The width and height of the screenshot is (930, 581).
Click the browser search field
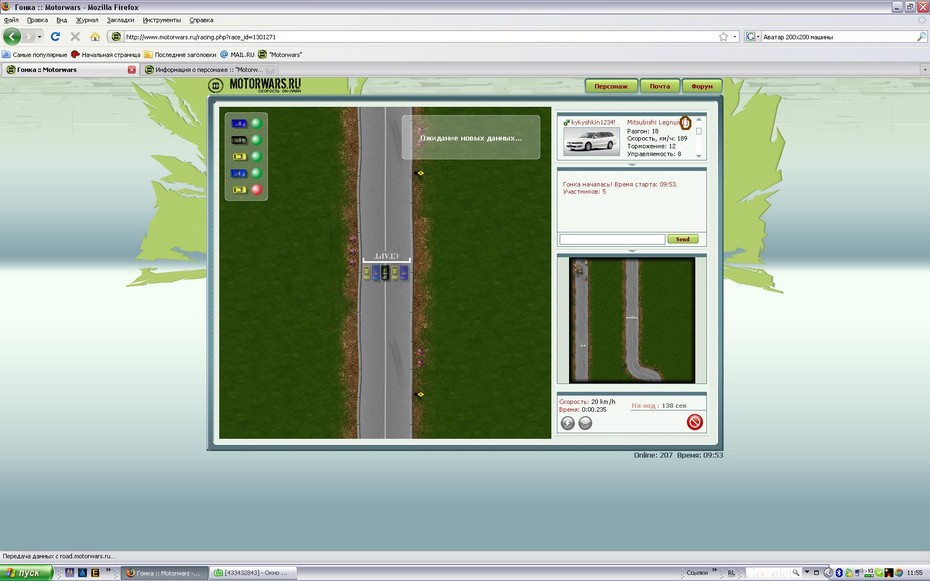click(837, 37)
